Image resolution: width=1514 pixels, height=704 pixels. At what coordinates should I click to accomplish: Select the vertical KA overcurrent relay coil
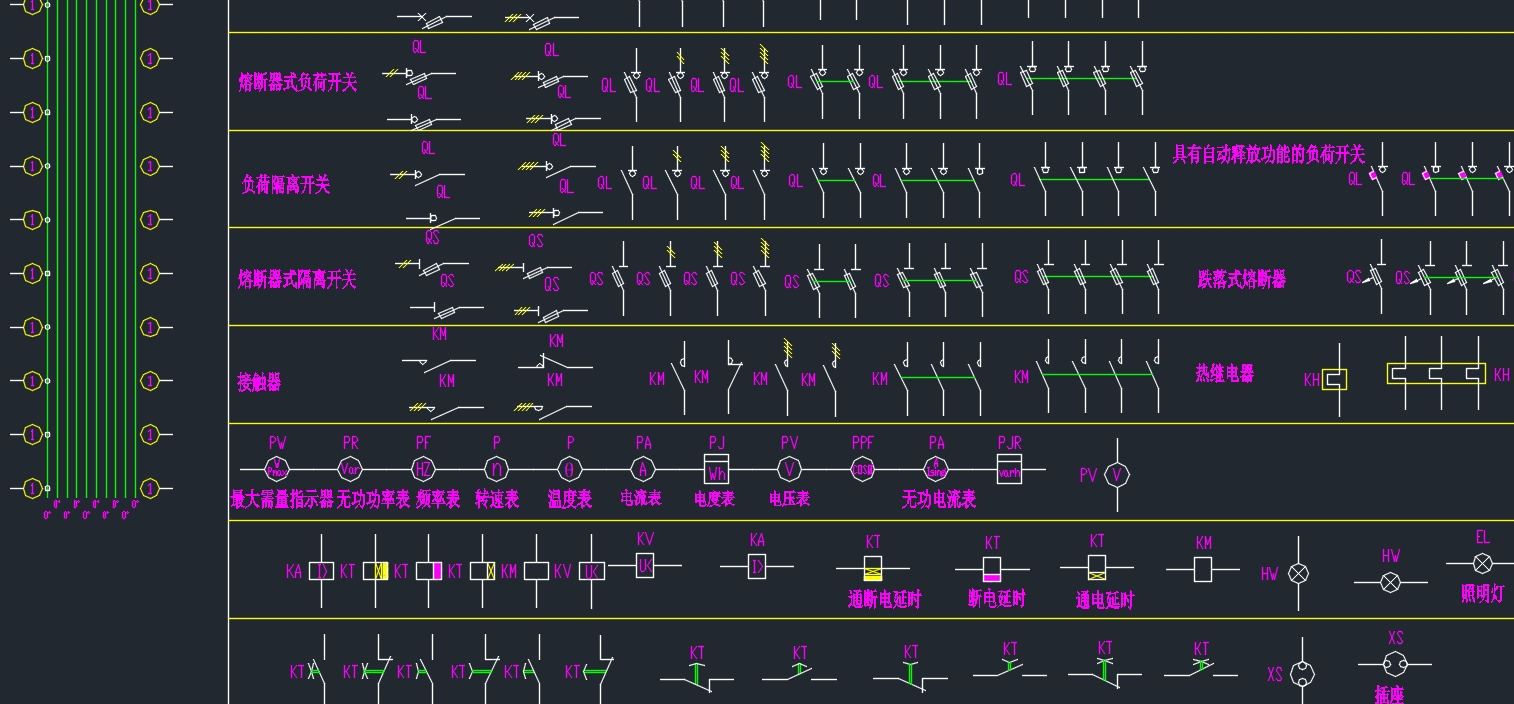pos(322,571)
